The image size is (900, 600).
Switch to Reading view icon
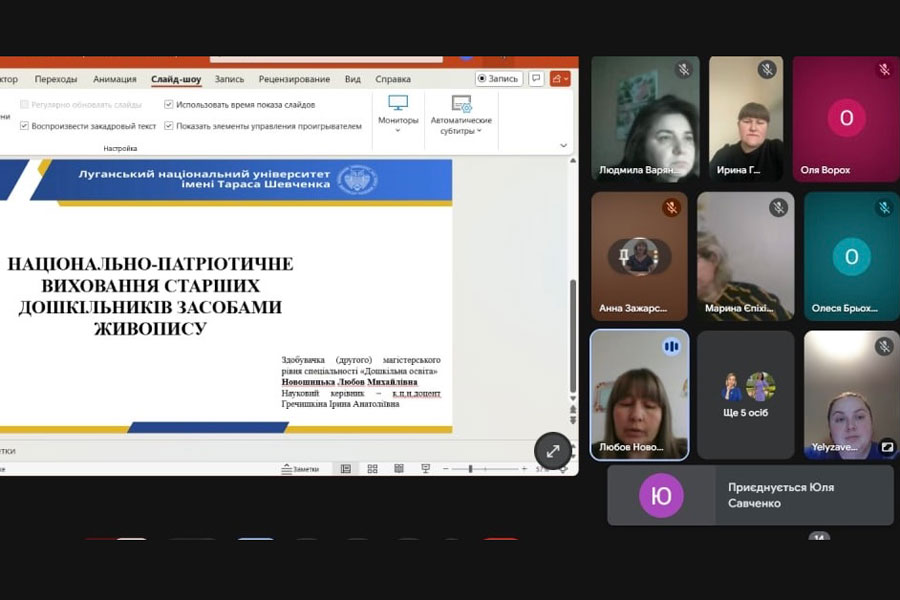click(398, 468)
